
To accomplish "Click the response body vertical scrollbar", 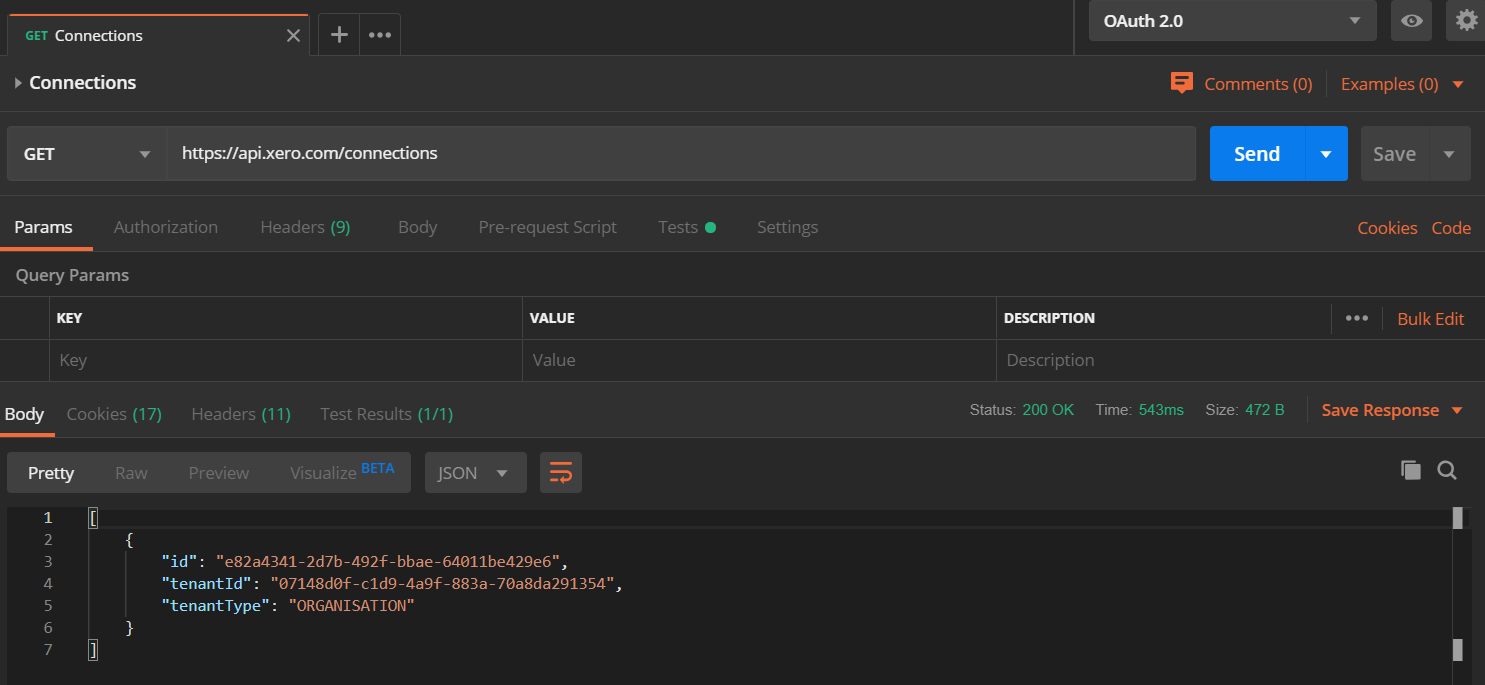I will pyautogui.click(x=1458, y=584).
